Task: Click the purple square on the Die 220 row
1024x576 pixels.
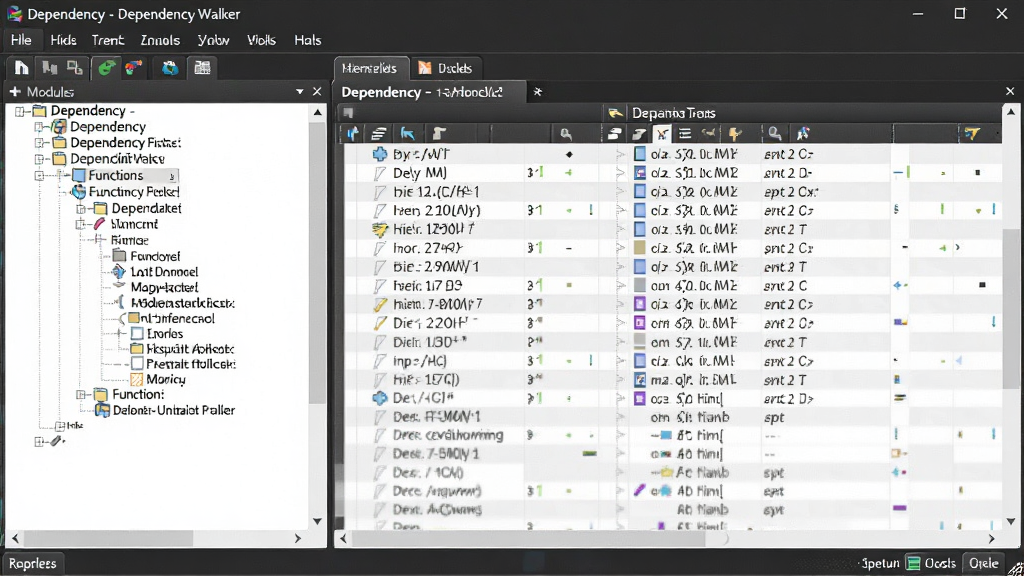Action: [x=640, y=323]
